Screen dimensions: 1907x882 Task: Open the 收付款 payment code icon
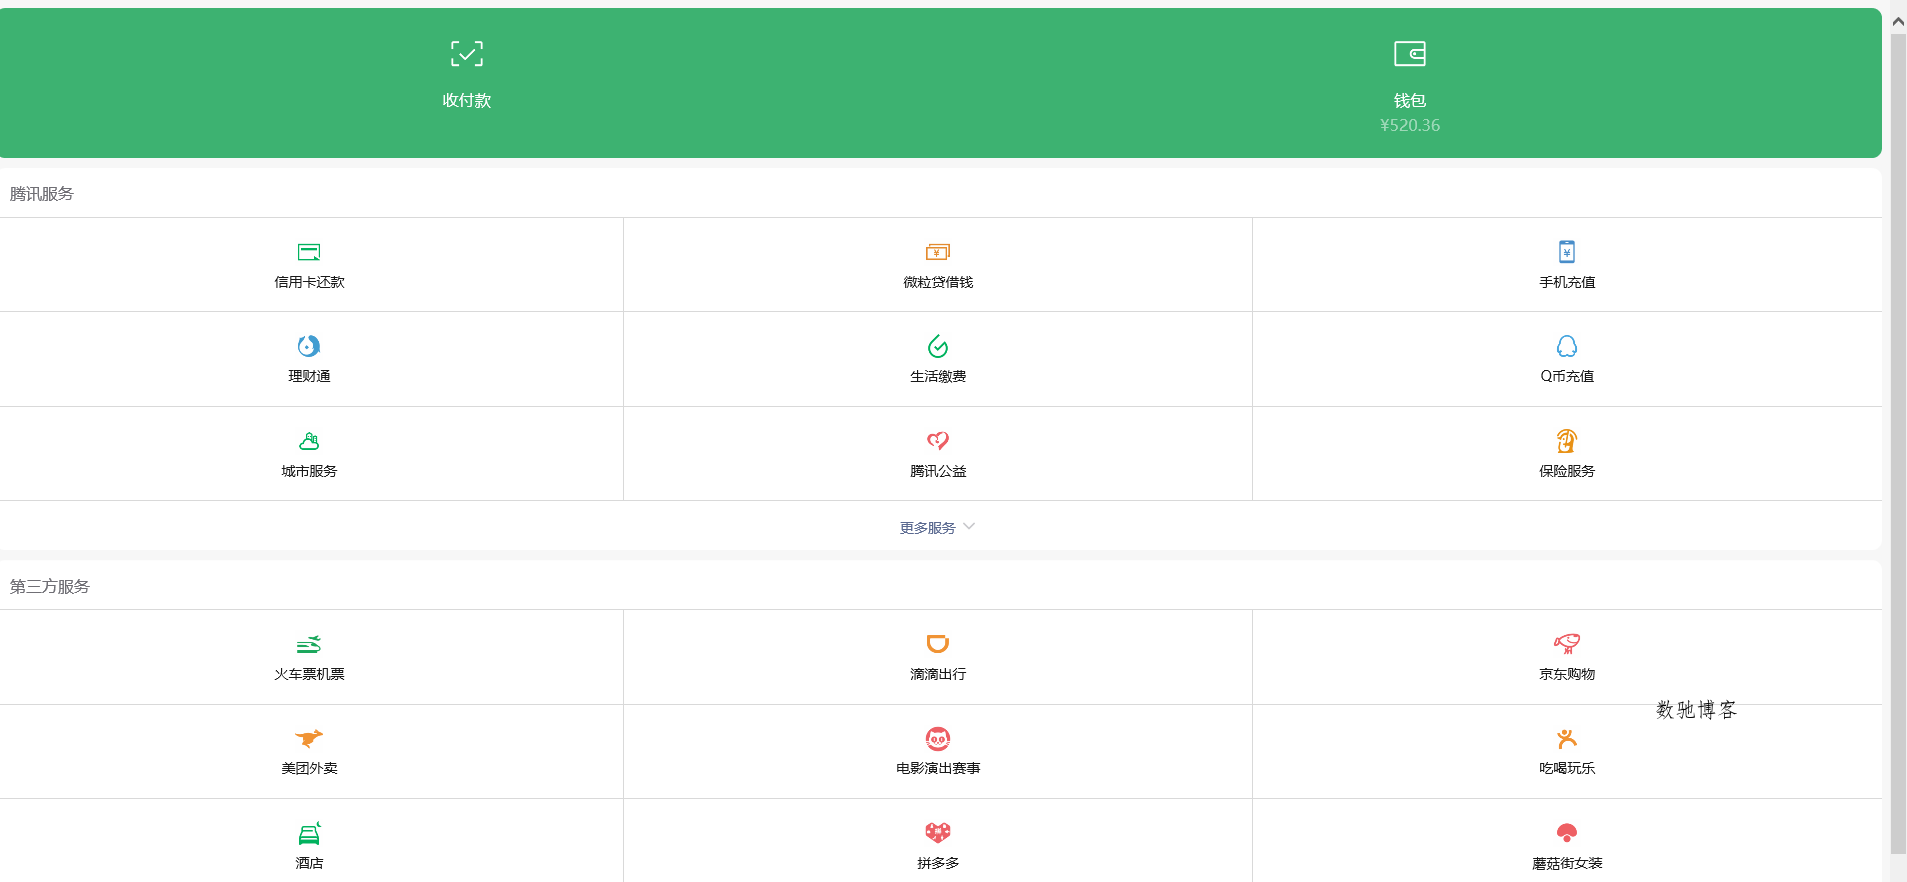pyautogui.click(x=467, y=54)
